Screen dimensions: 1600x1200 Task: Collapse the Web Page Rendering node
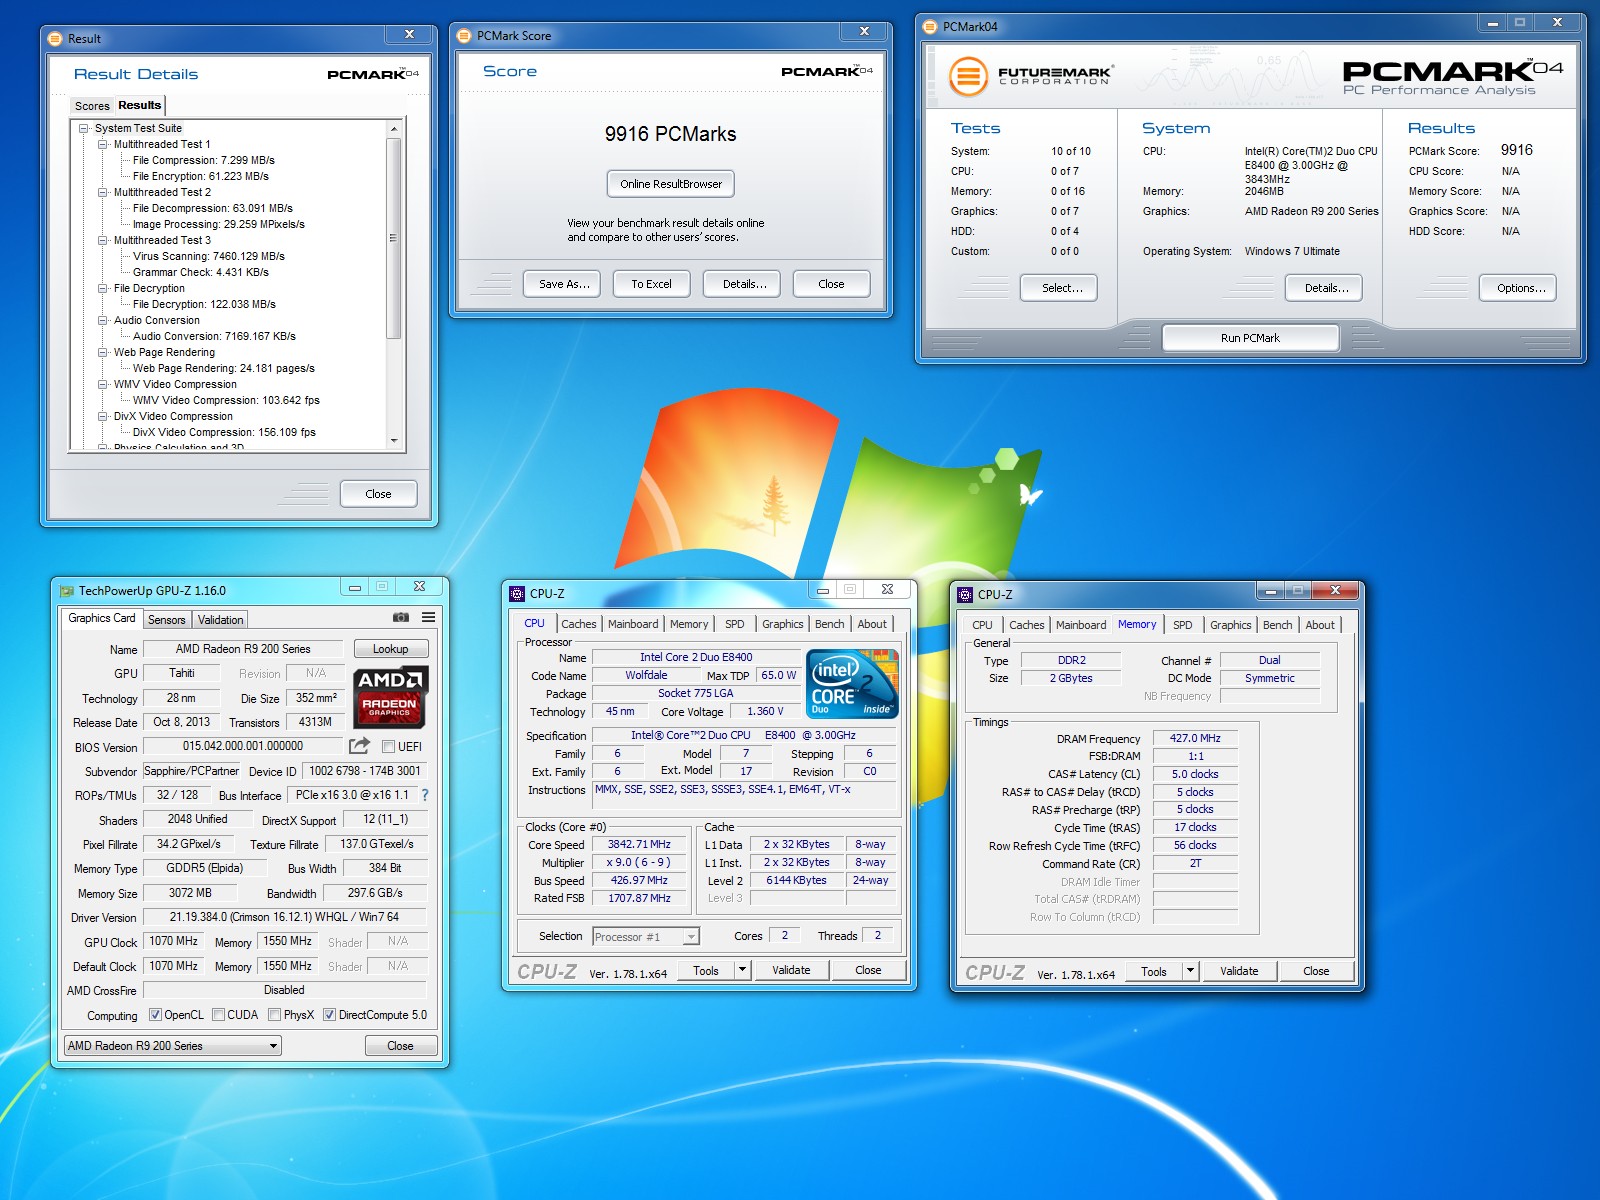[103, 353]
